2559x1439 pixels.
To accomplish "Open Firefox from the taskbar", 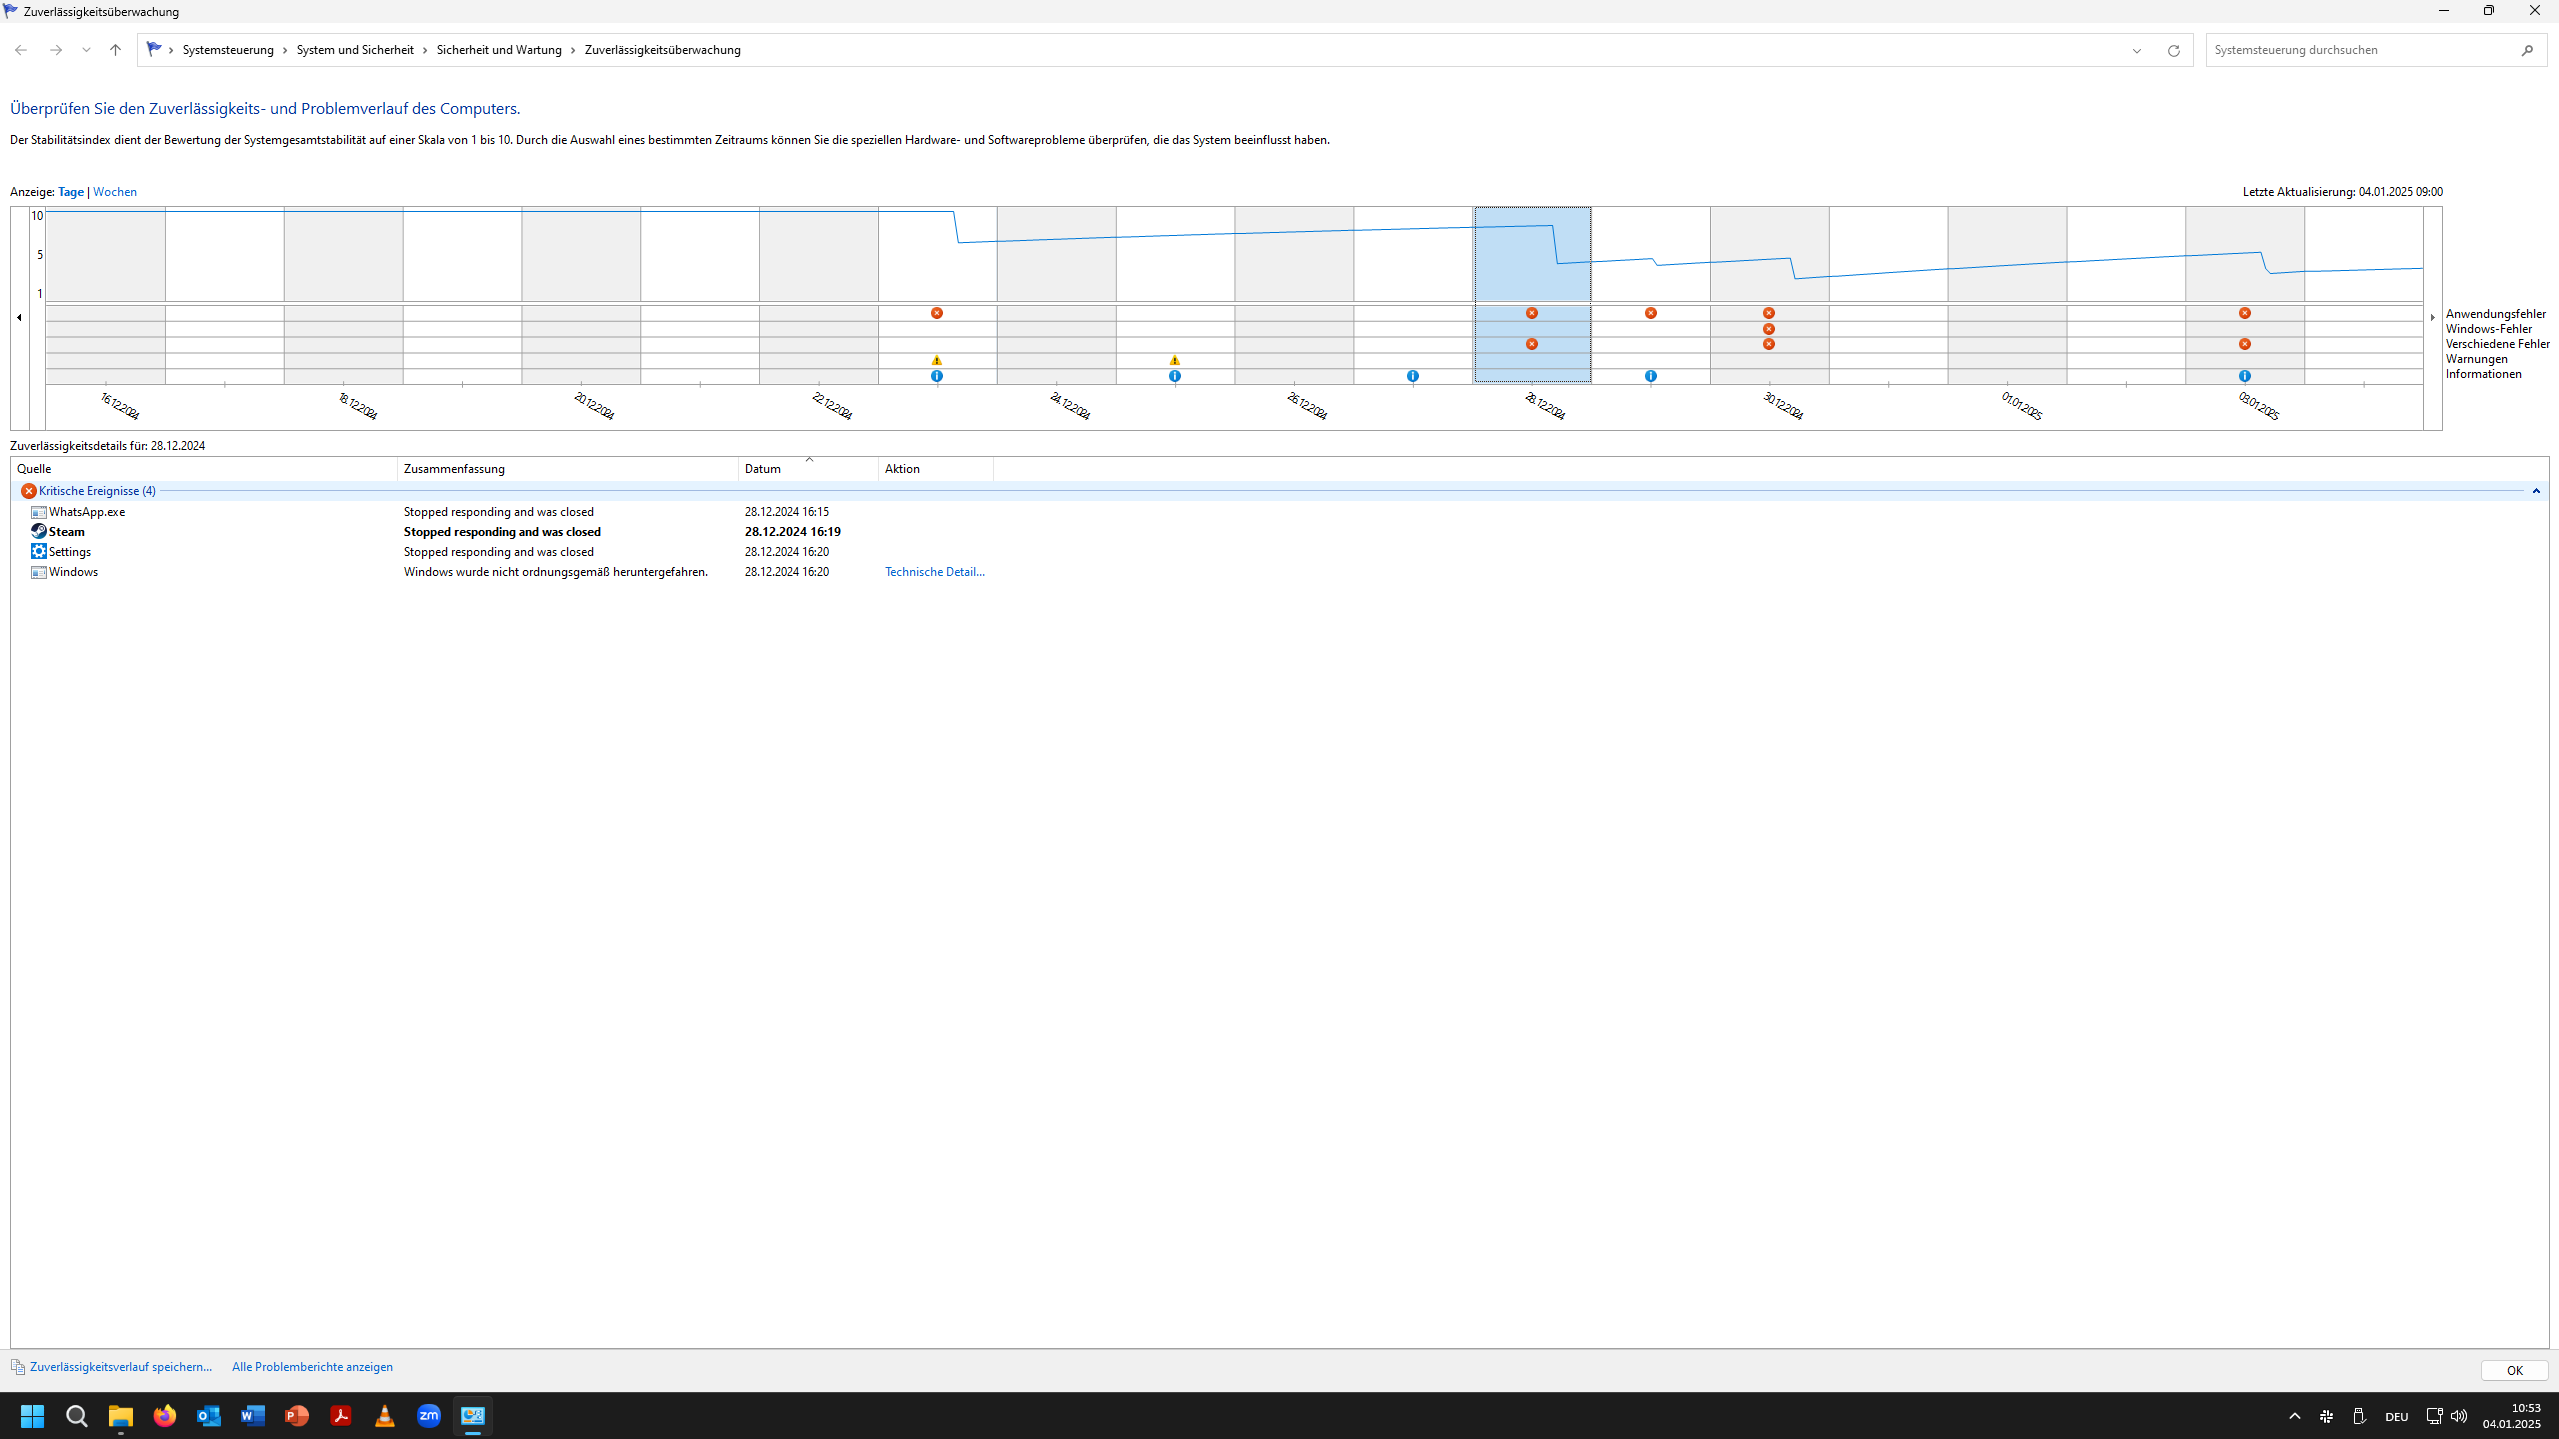I will coord(165,1416).
